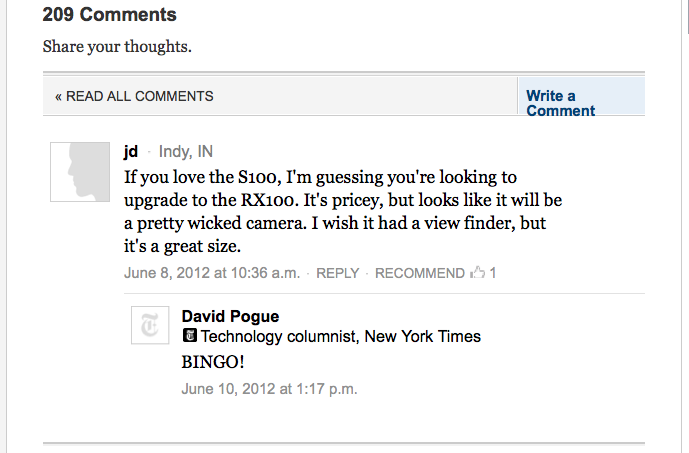Click the Indy, IN location text

pos(186,152)
